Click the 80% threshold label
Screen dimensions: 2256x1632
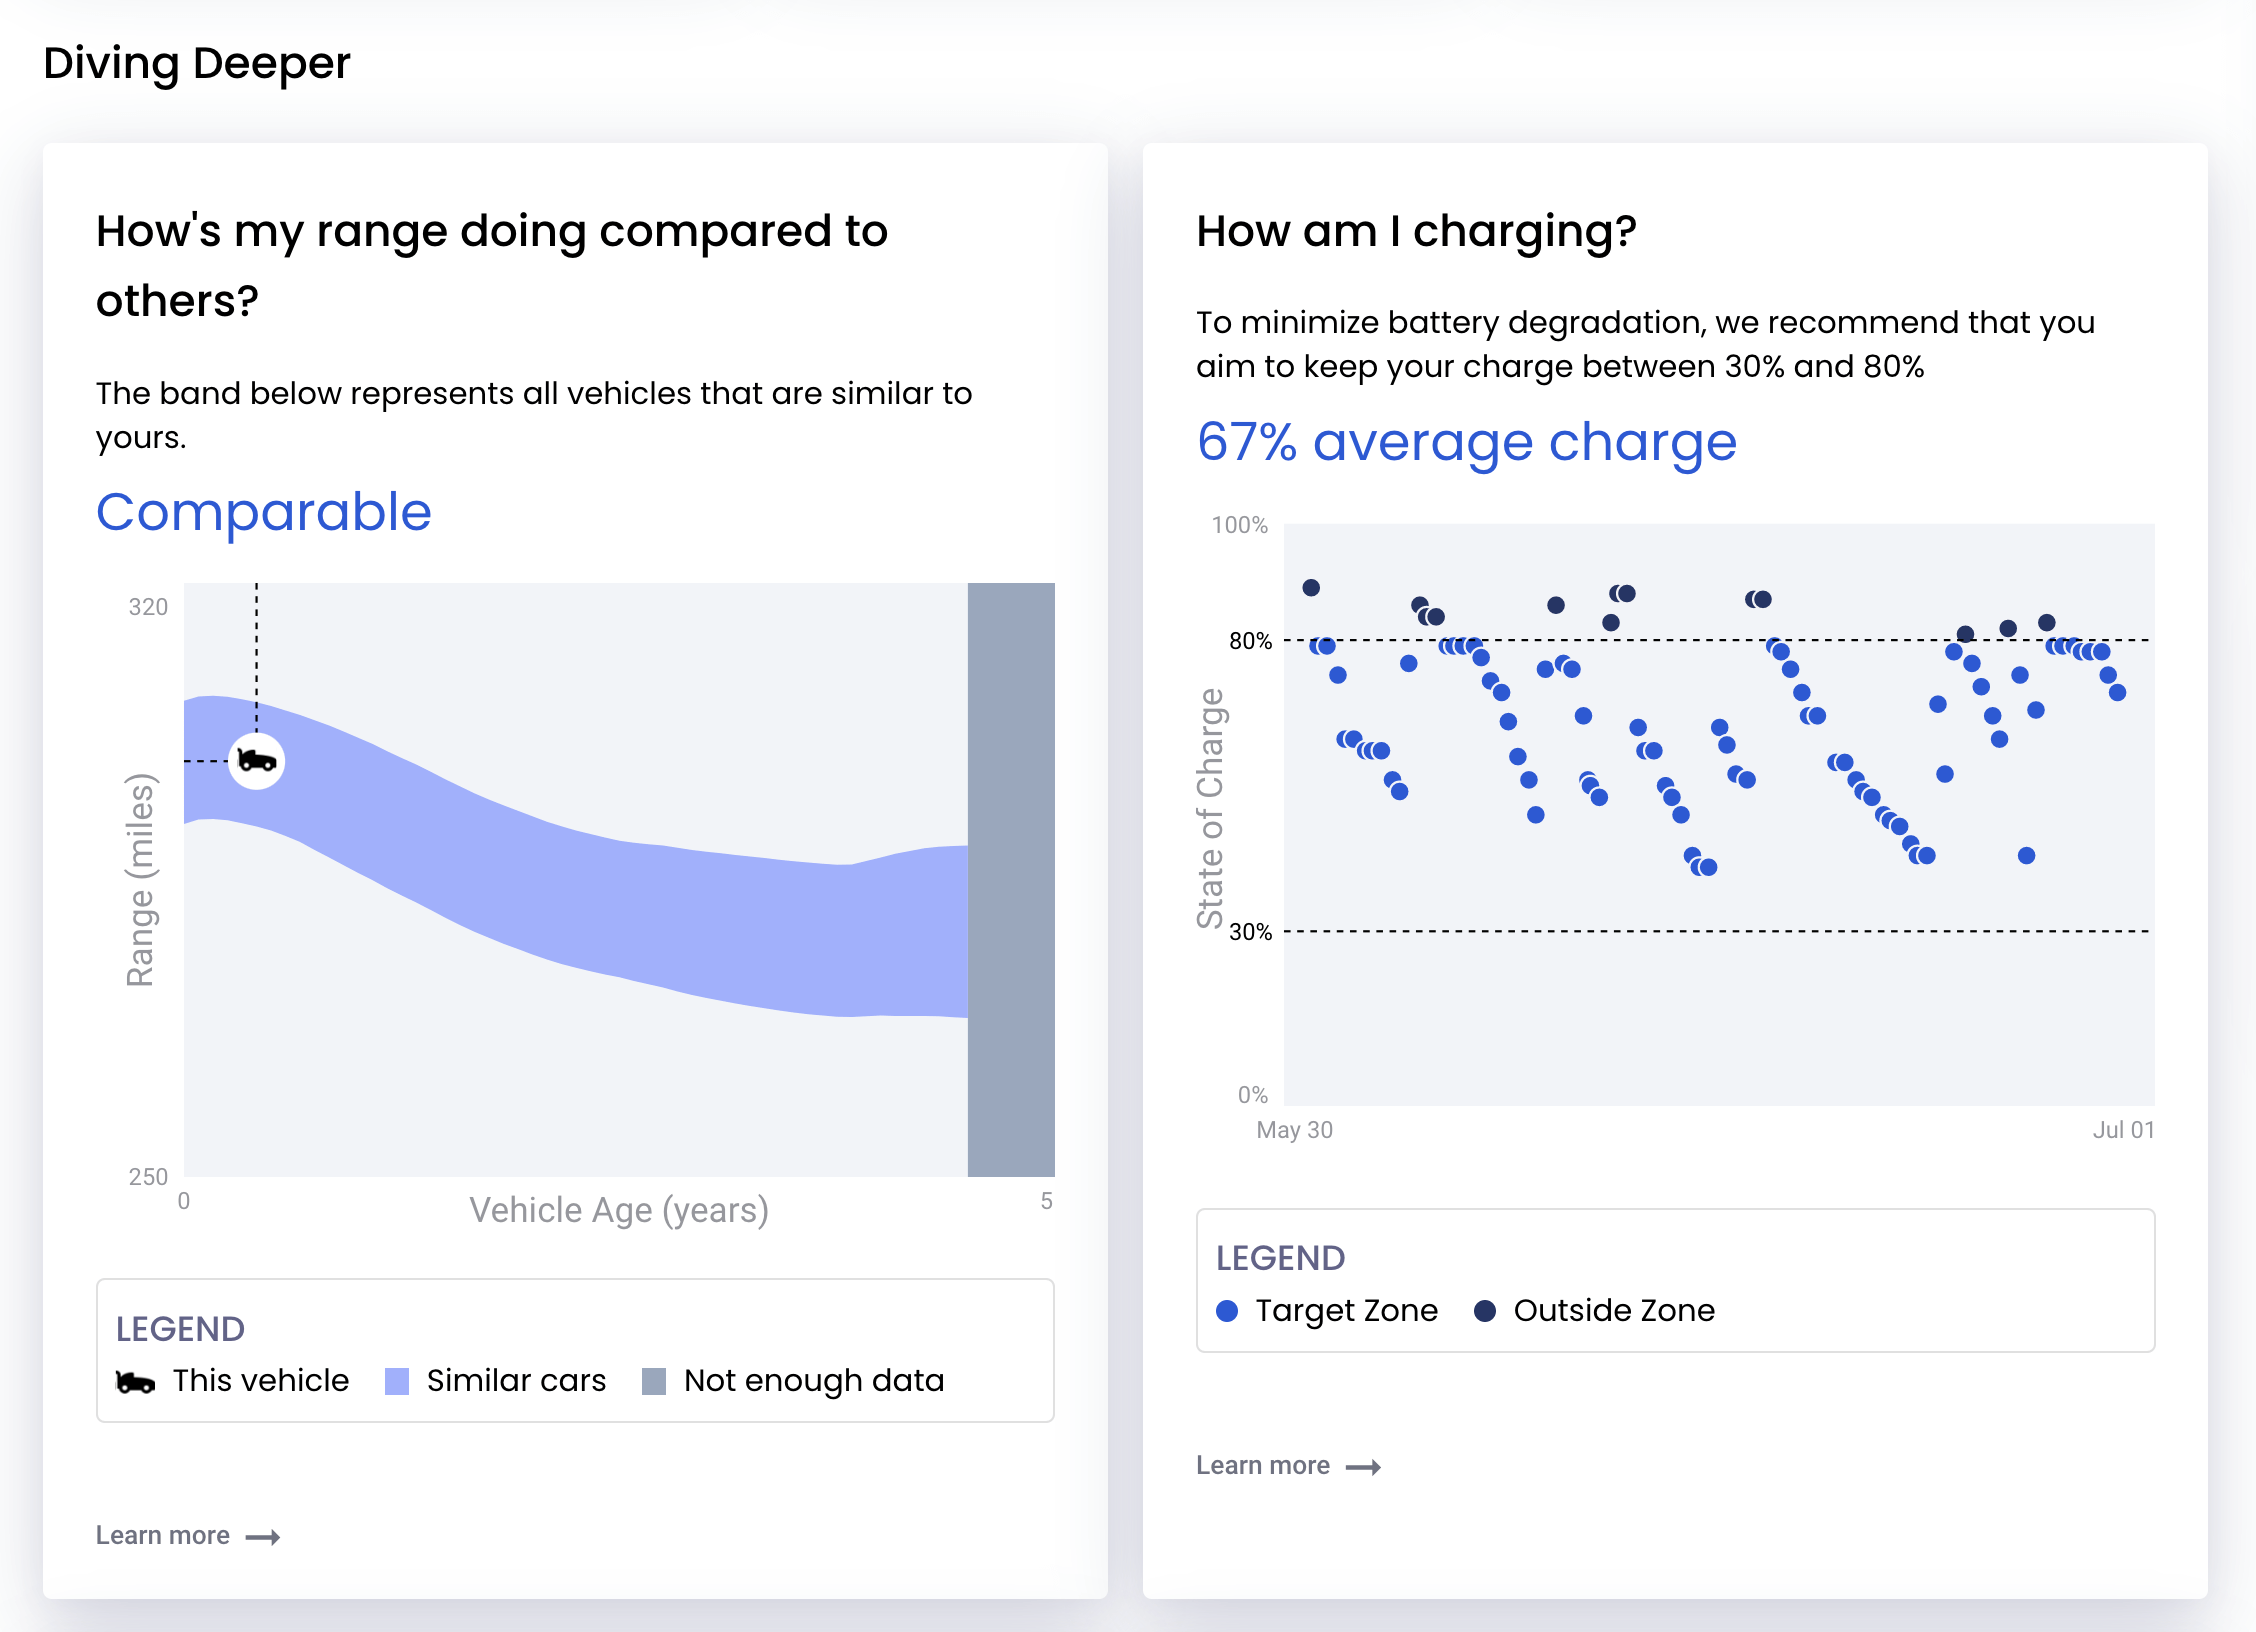coord(1250,641)
